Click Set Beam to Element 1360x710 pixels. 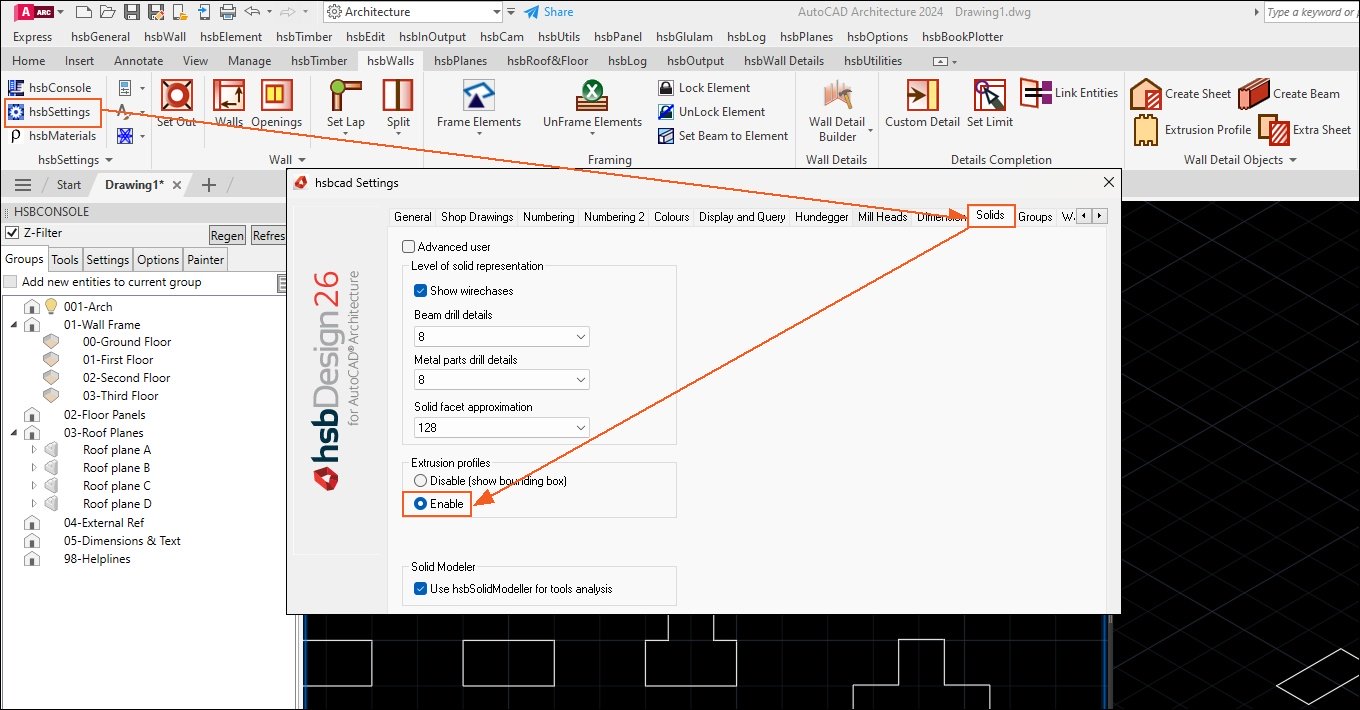724,136
